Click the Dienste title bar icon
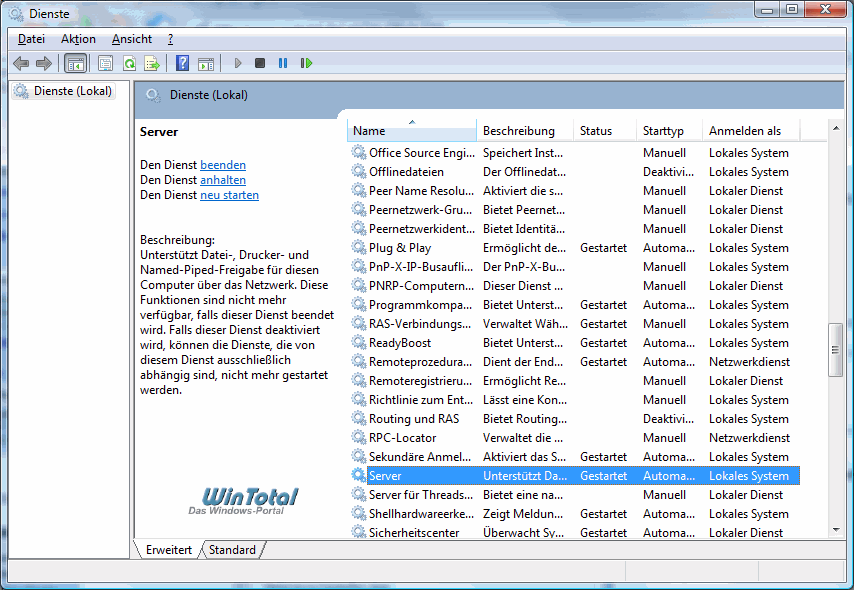Viewport: 854px width, 590px height. pos(16,13)
